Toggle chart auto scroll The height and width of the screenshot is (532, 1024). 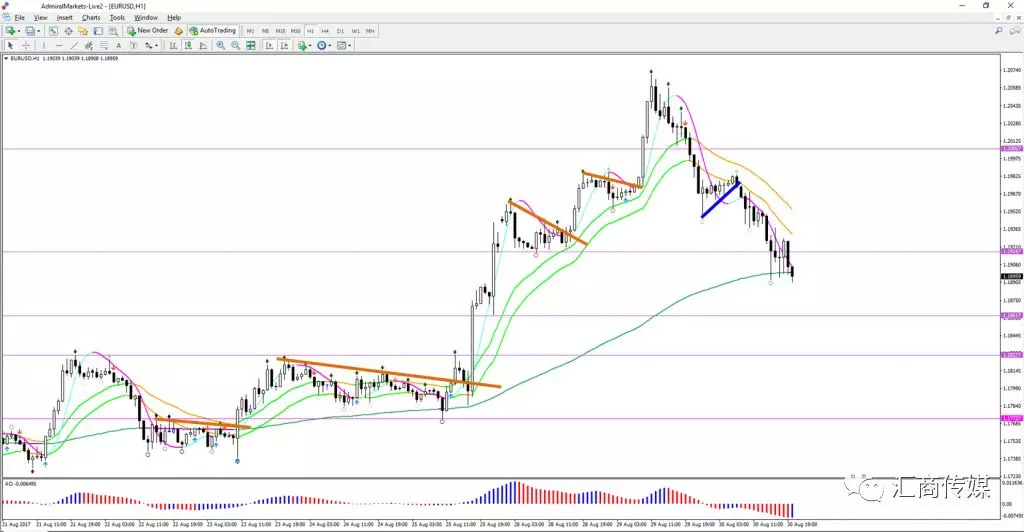269,46
